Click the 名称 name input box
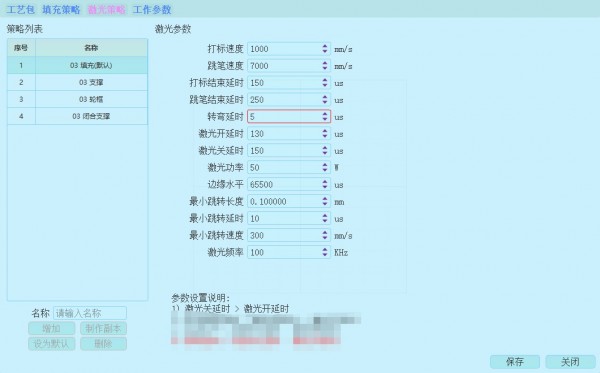 tap(90, 313)
